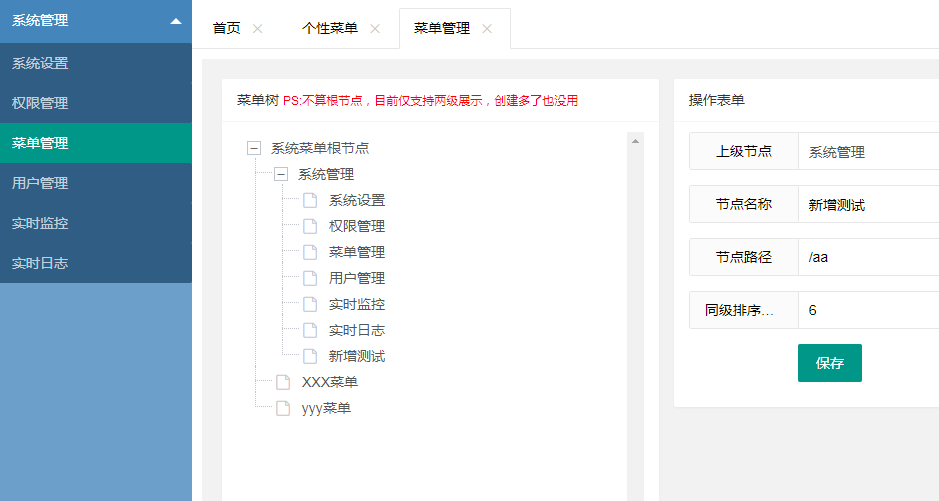This screenshot has height=501, width=939.
Task: Collapse the 系统管理 sidebar group arrow
Action: [x=175, y=21]
